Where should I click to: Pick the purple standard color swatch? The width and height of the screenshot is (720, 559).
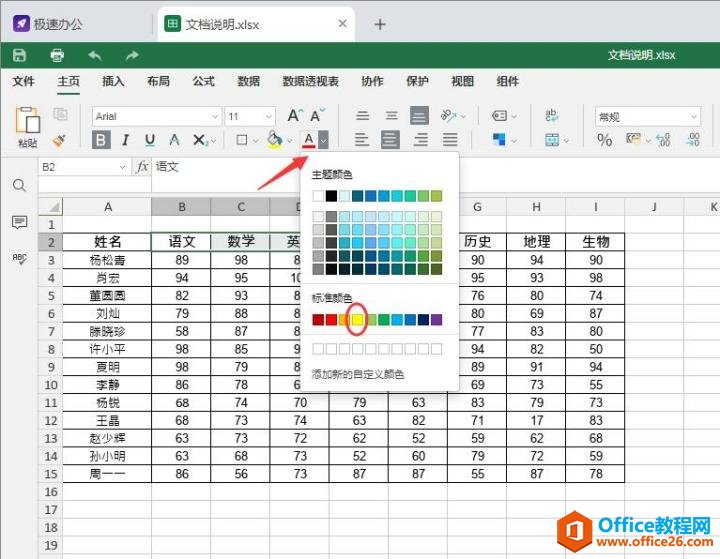[x=437, y=320]
